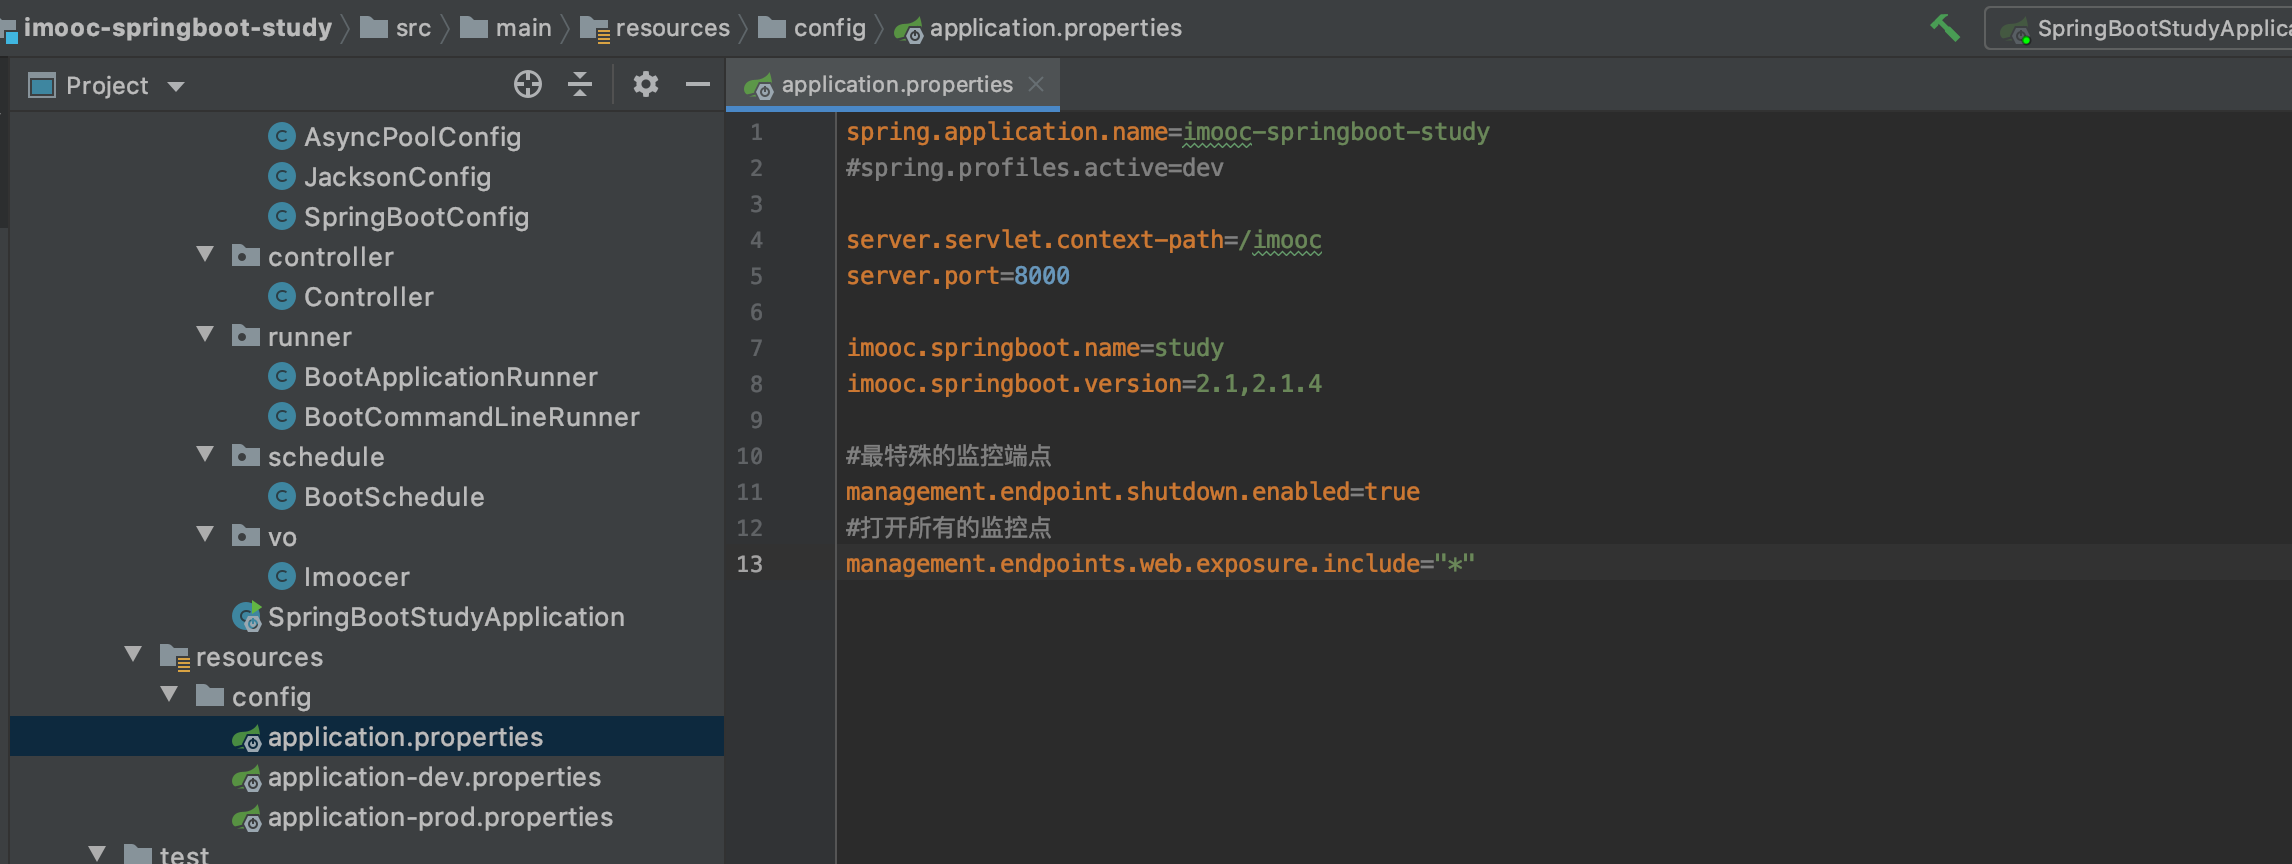
Task: Click the collapse all icon in Project panel
Action: click(580, 85)
